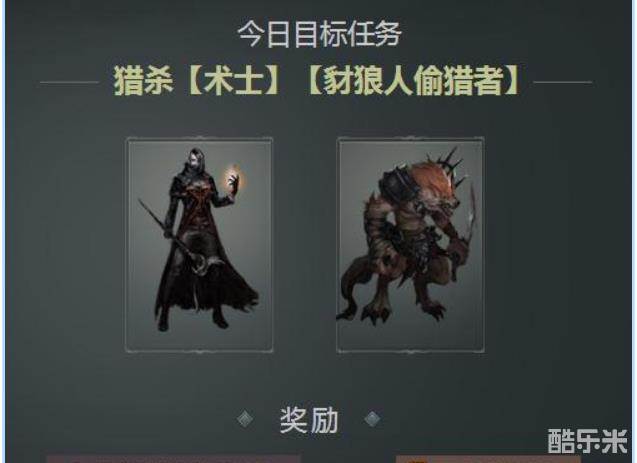Click the diamond icon left of 奖励
The width and height of the screenshot is (637, 463).
245,419
